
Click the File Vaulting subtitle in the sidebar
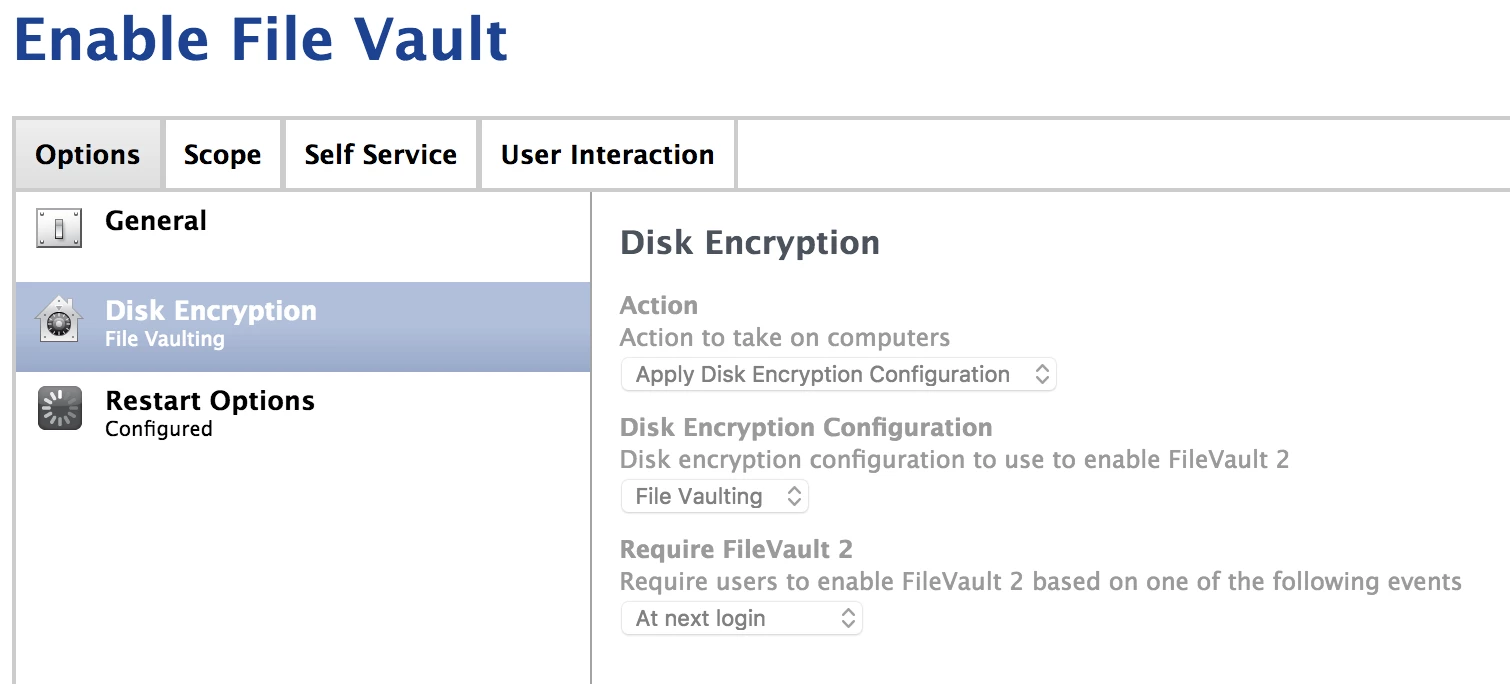pyautogui.click(x=165, y=339)
